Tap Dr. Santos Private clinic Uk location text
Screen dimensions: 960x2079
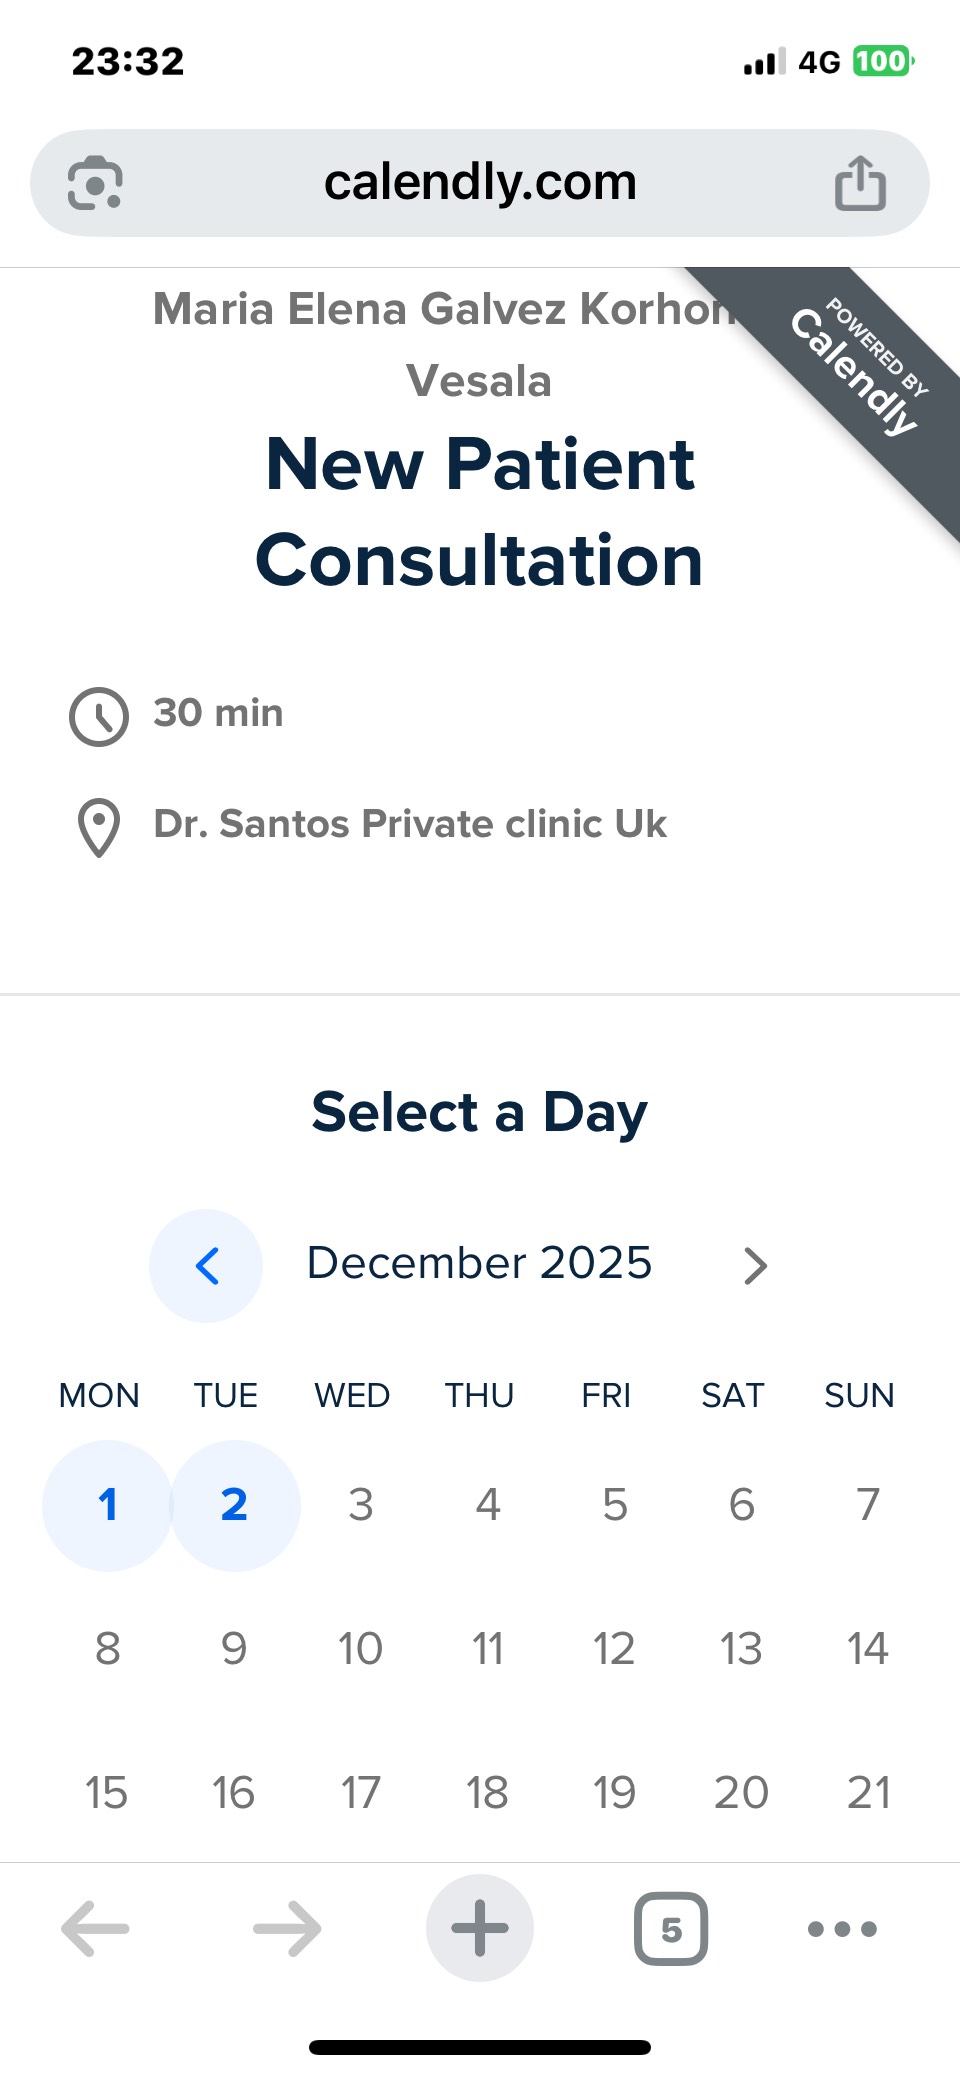410,824
